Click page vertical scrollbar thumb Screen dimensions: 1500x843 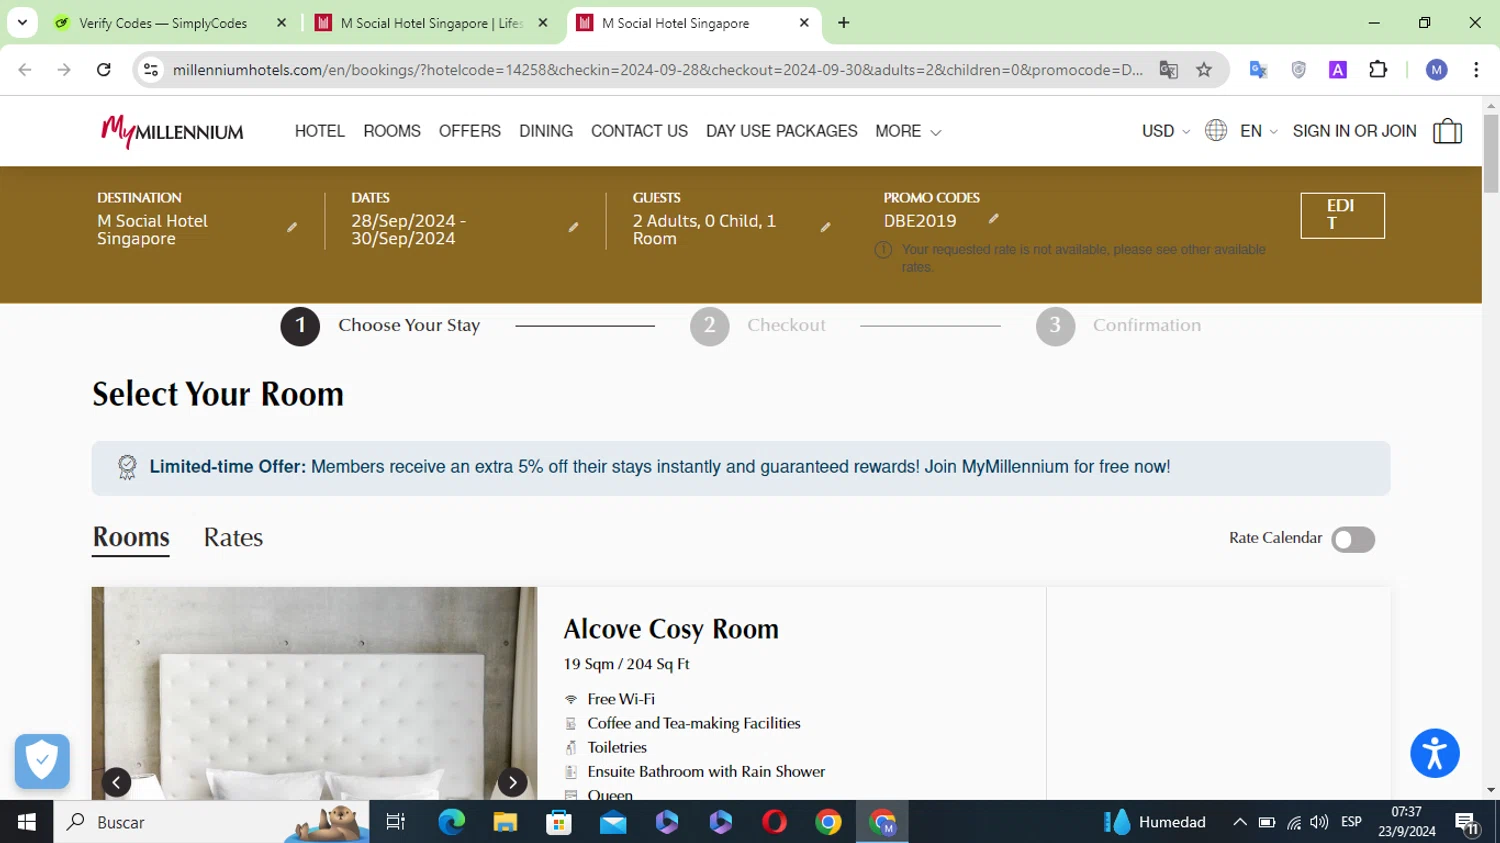click(x=1491, y=153)
